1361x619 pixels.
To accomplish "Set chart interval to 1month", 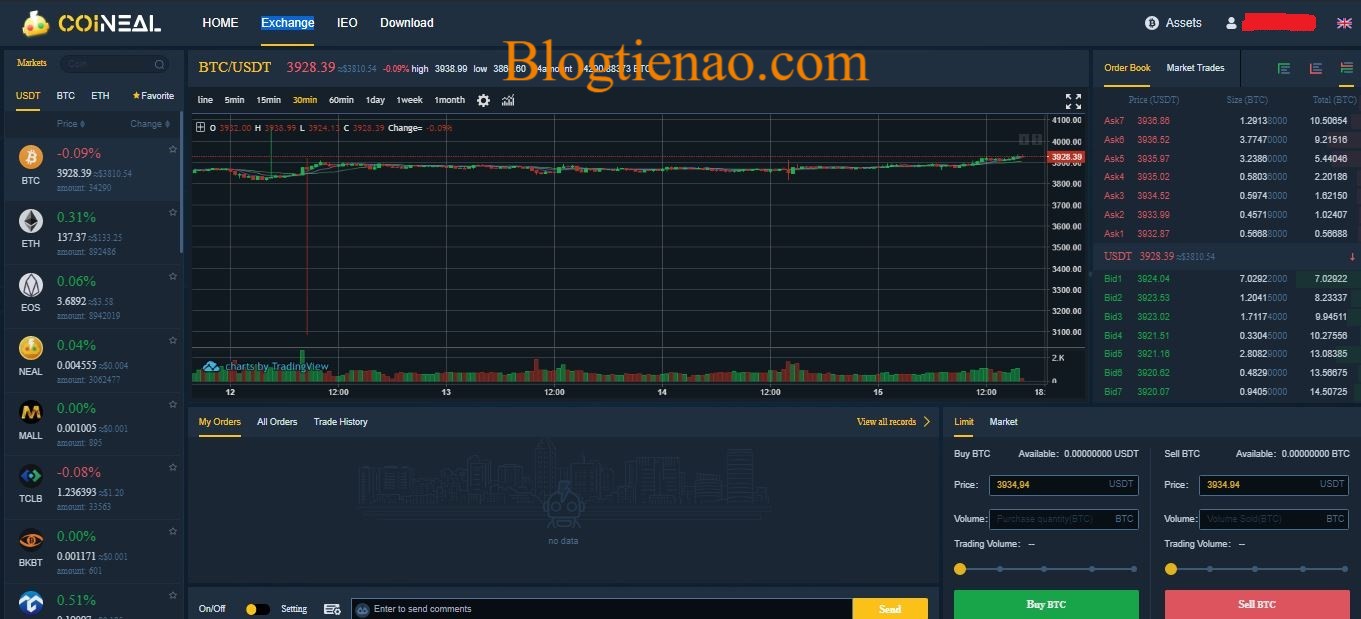I will [449, 100].
